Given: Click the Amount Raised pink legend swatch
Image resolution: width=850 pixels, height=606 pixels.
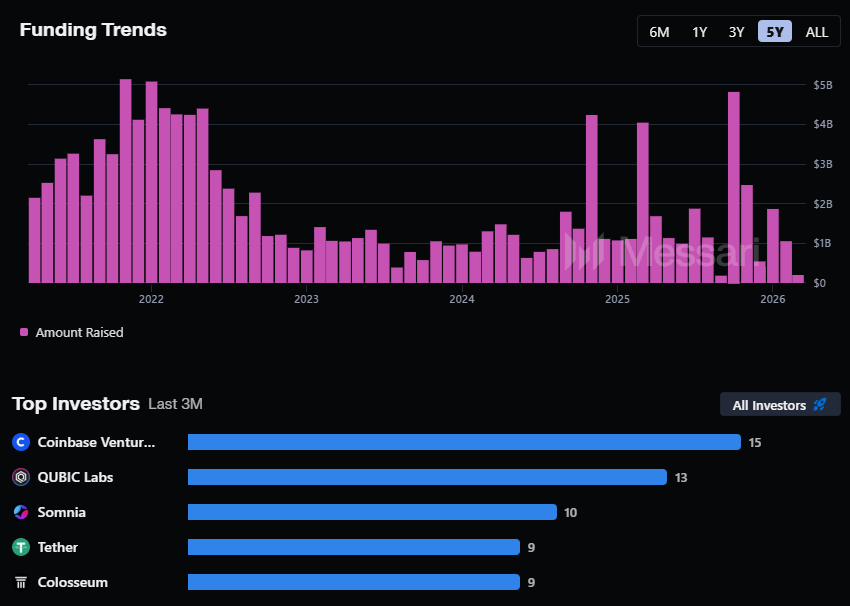Looking at the screenshot, I should [x=24, y=332].
